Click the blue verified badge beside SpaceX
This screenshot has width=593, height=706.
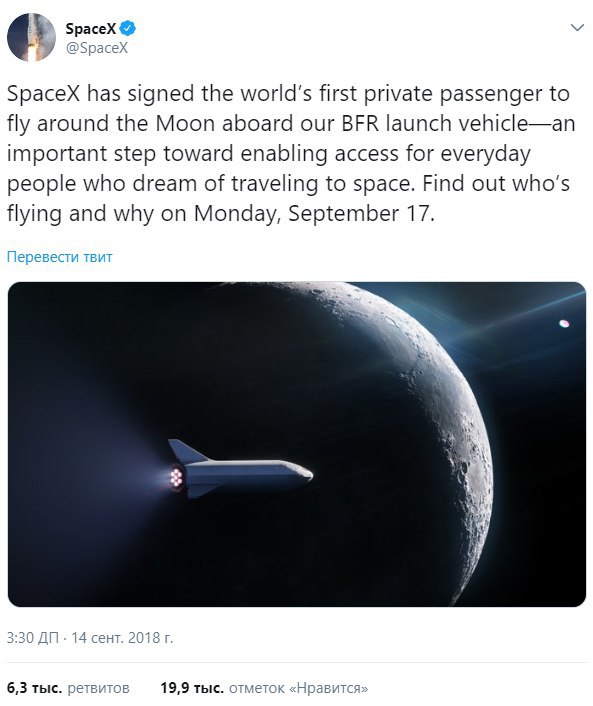point(127,28)
